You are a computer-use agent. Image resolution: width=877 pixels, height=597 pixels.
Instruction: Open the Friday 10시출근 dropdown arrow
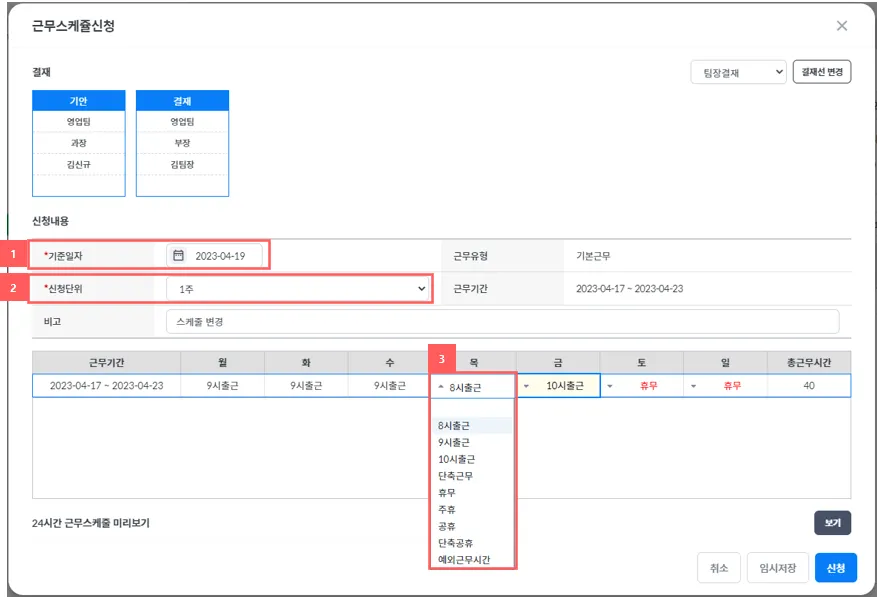pyautogui.click(x=526, y=386)
